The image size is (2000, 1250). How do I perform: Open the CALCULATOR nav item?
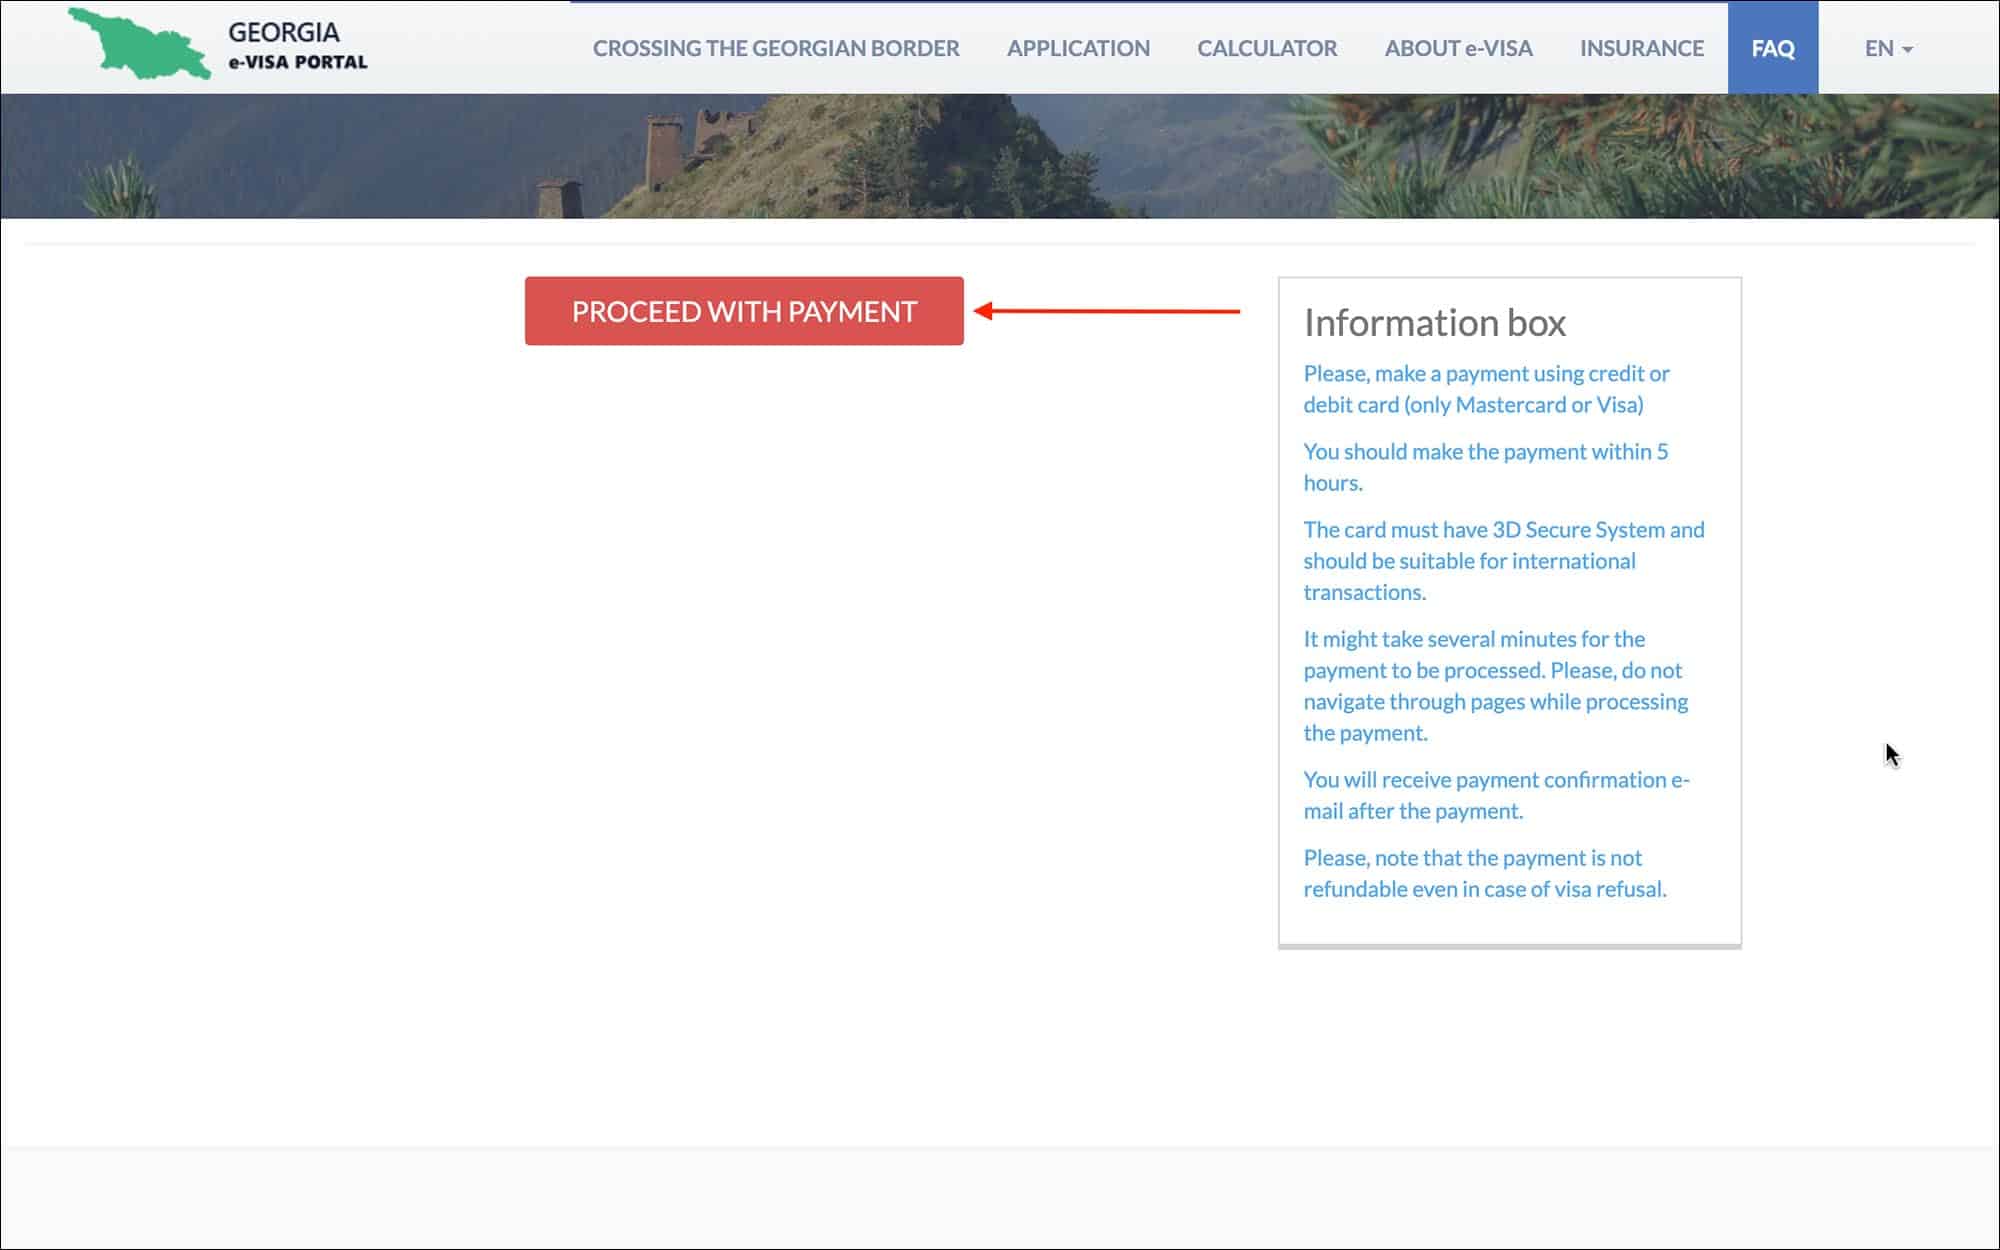click(1266, 48)
